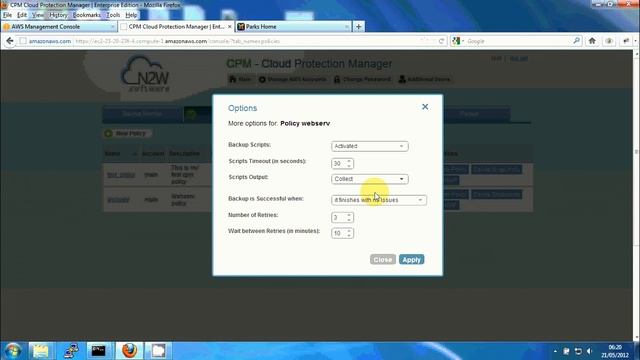Click the search magnifier icon
Screen dimensions: 640x360
tap(576, 41)
